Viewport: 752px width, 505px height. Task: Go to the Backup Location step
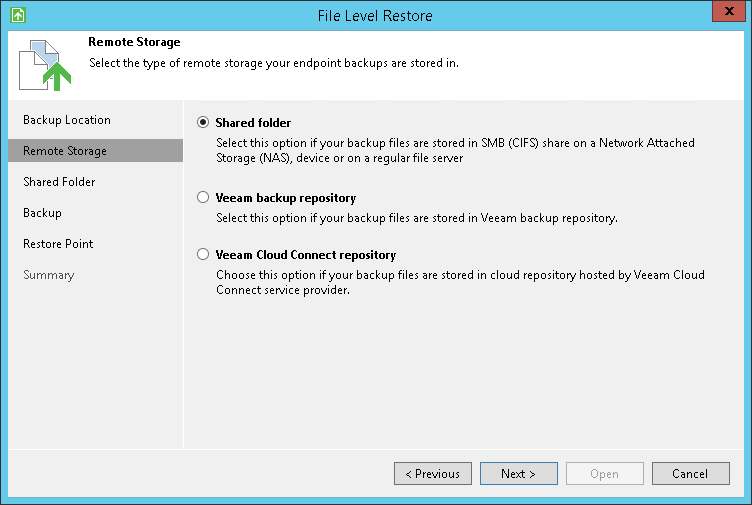(67, 120)
